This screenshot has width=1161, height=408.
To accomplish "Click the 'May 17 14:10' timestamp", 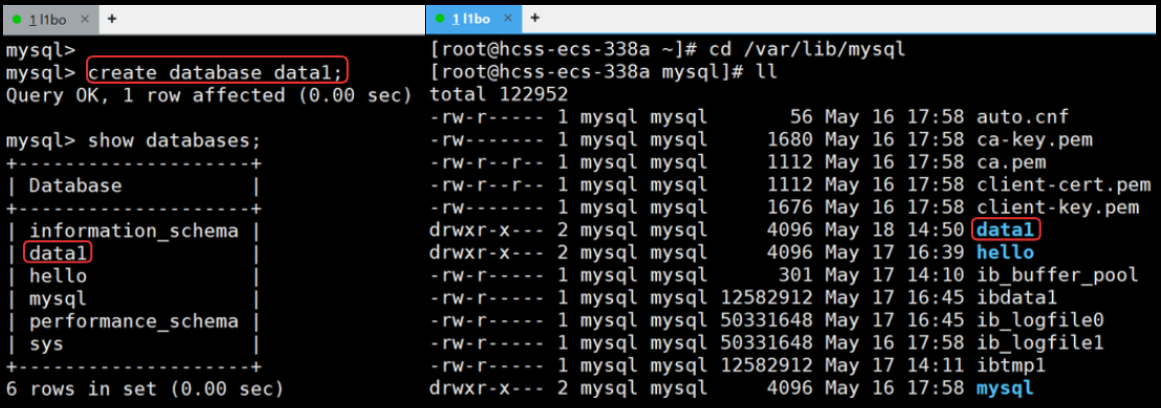I will click(894, 275).
